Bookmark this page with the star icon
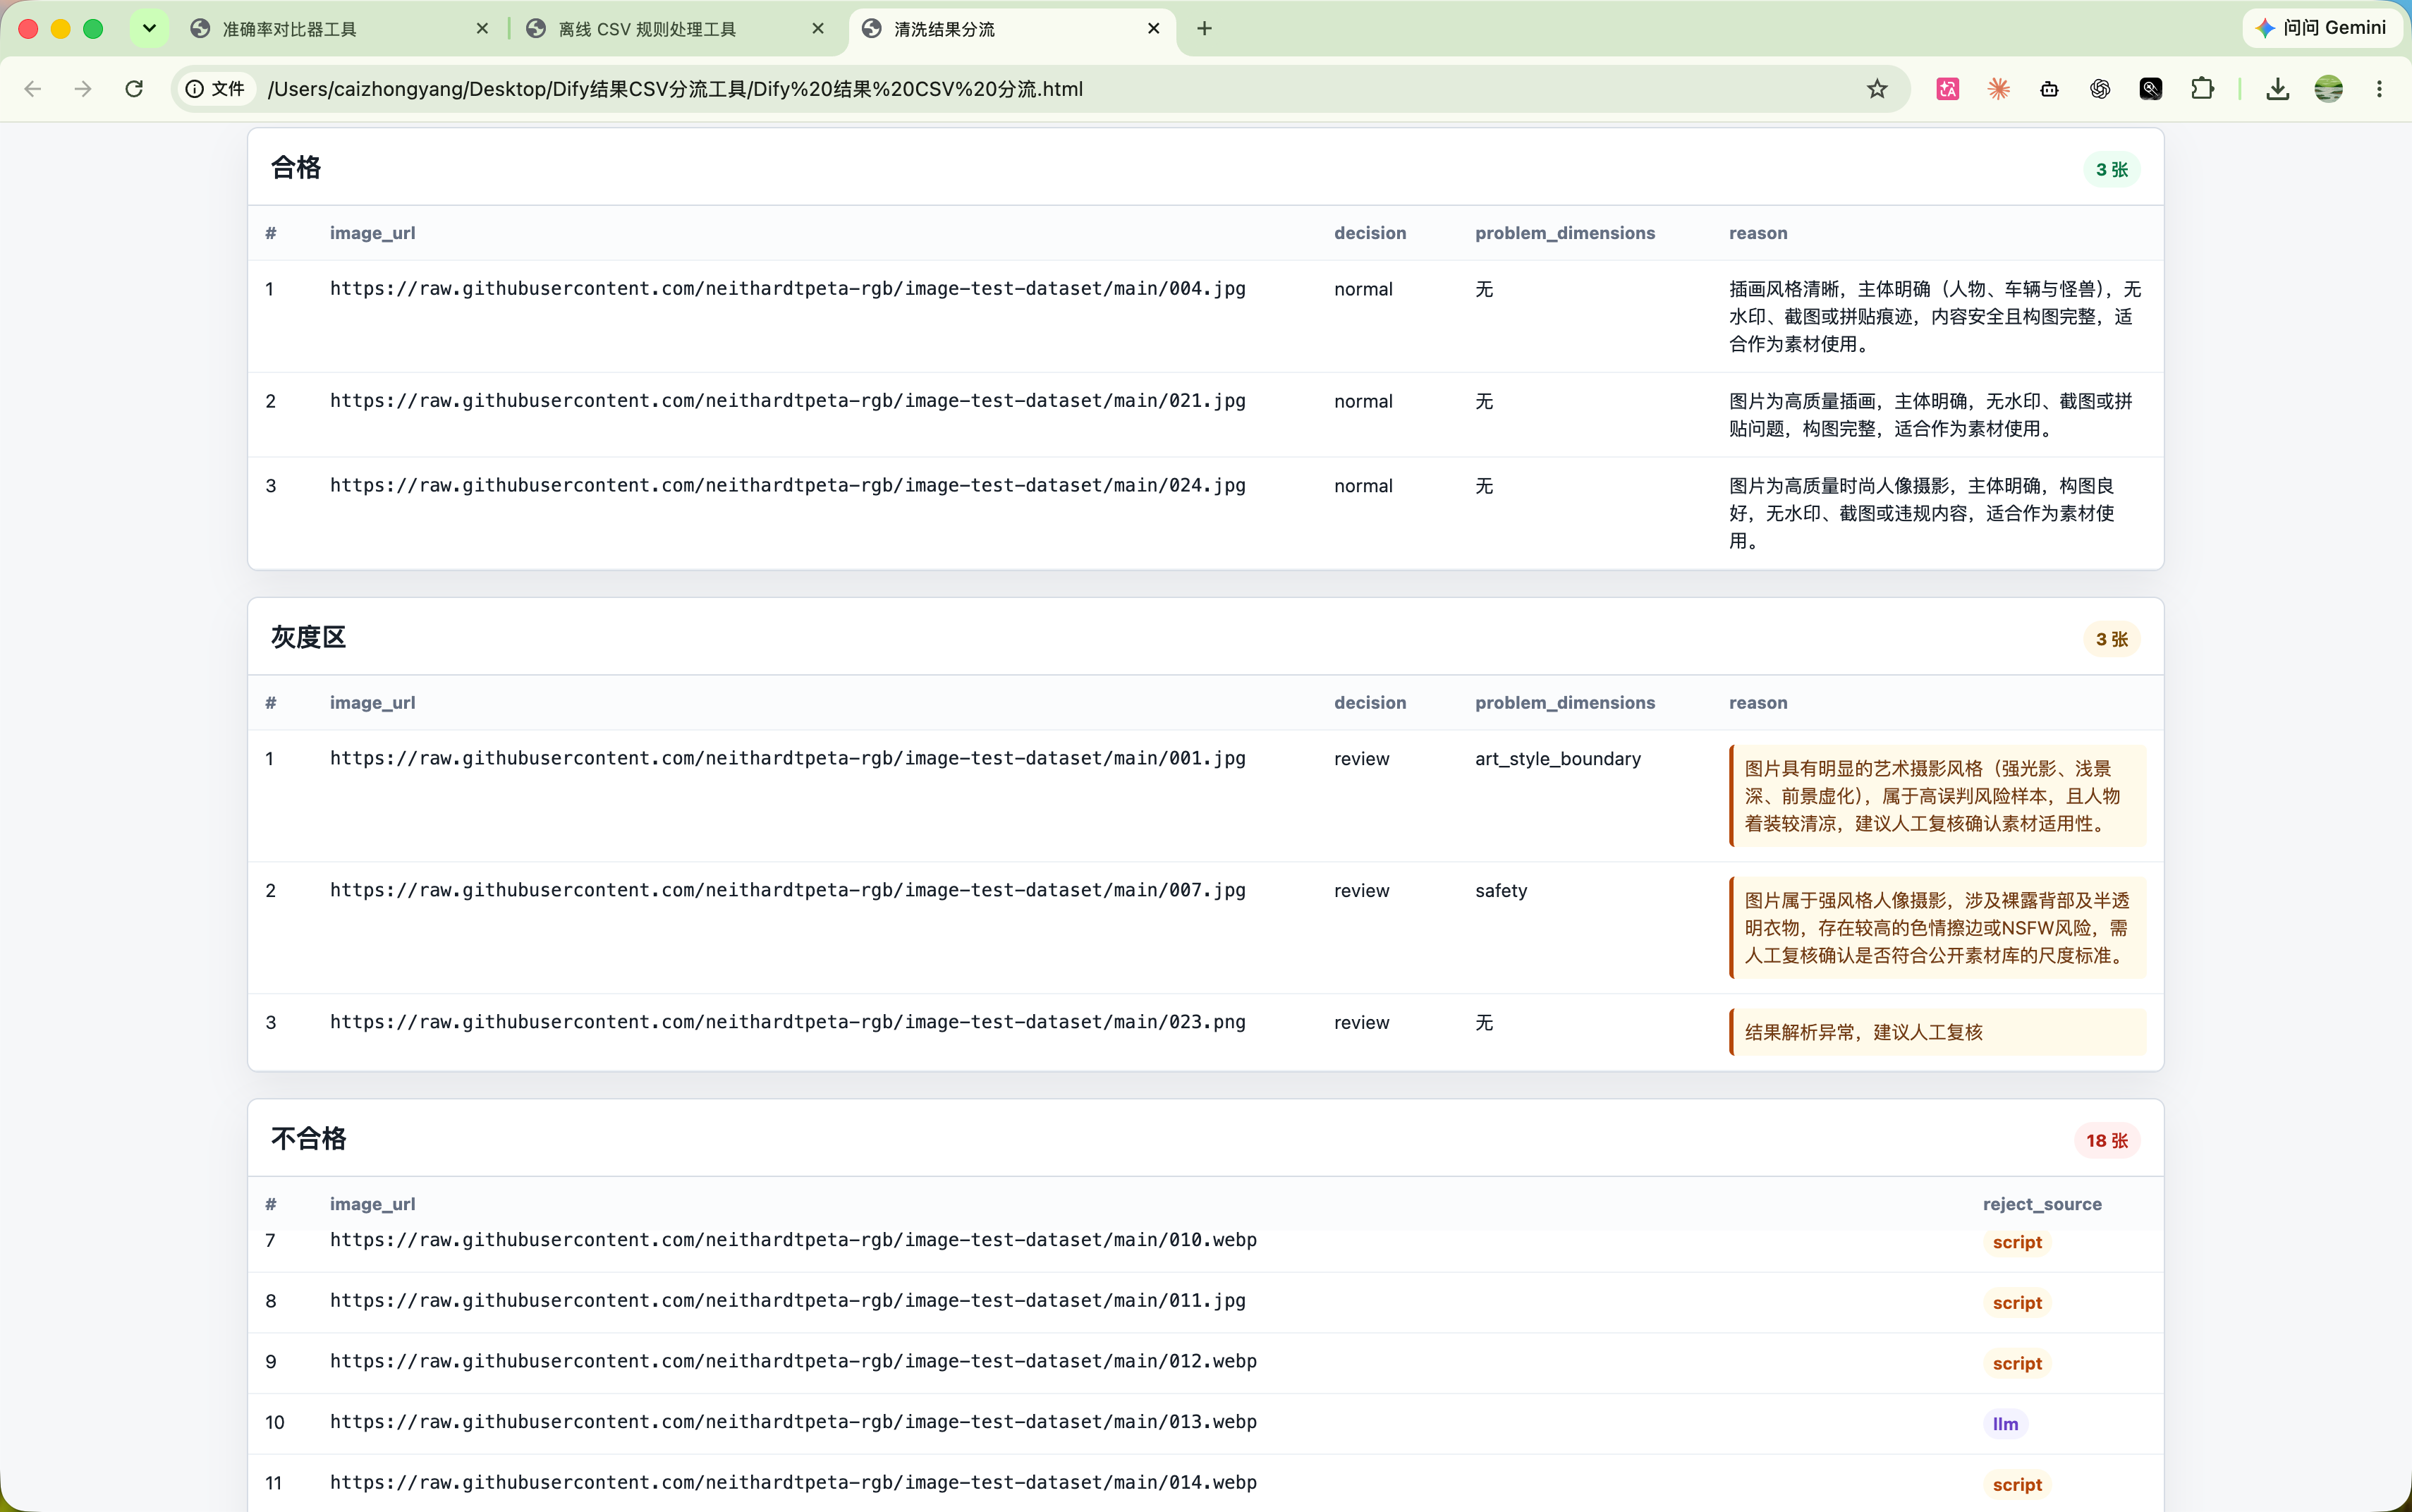 tap(1877, 89)
